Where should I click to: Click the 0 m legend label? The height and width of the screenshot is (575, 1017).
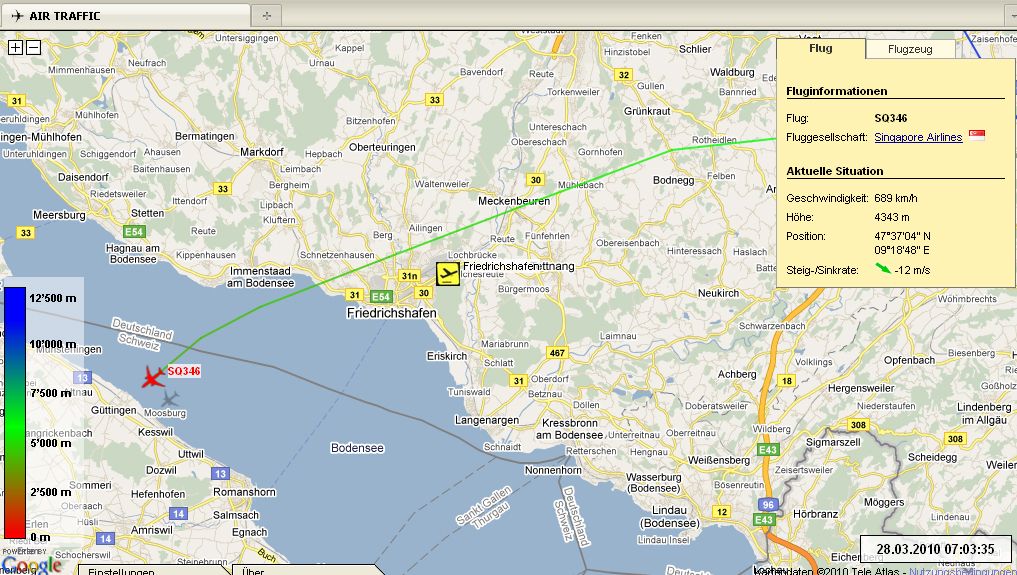pyautogui.click(x=40, y=537)
